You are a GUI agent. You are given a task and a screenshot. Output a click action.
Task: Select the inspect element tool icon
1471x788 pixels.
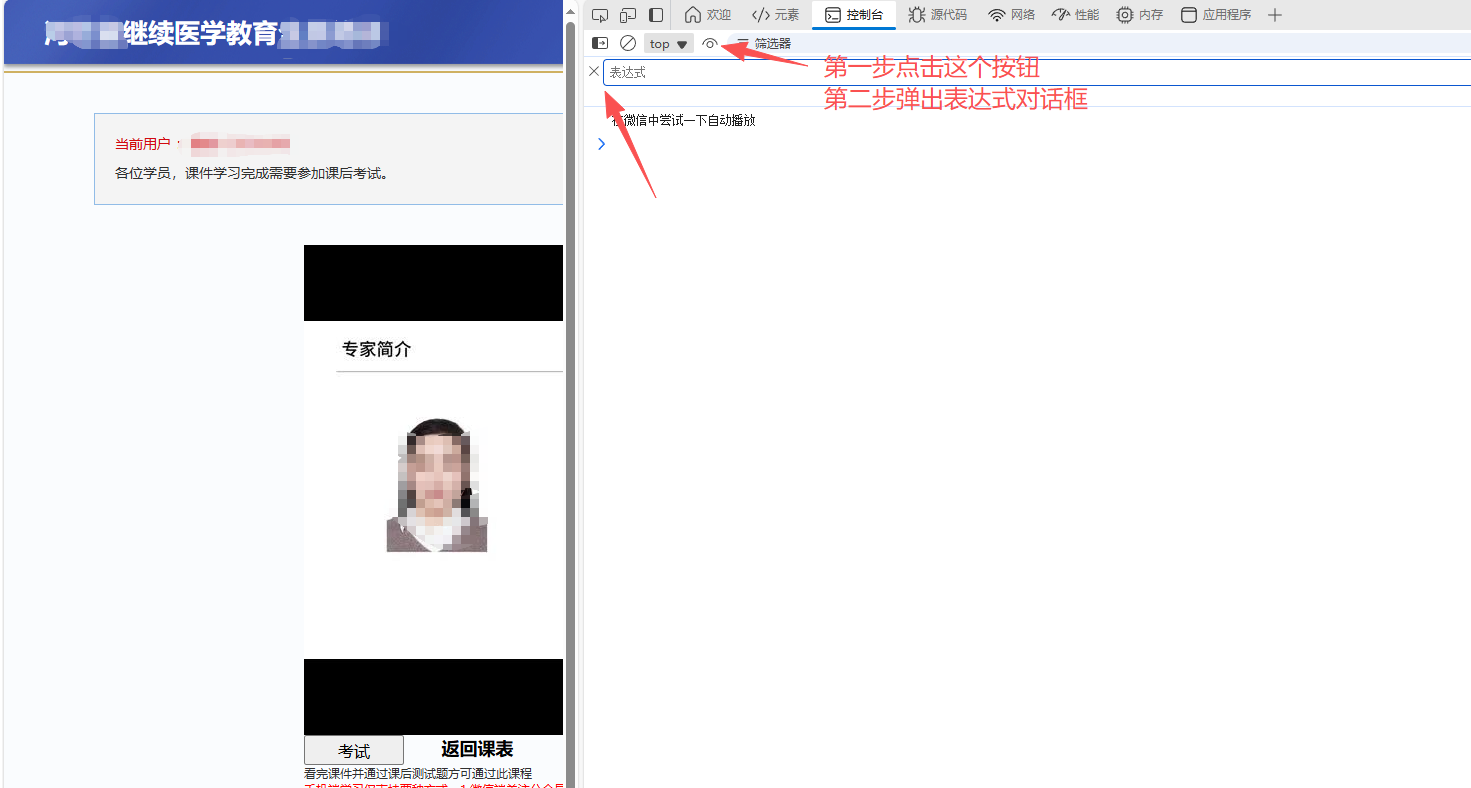coord(599,14)
